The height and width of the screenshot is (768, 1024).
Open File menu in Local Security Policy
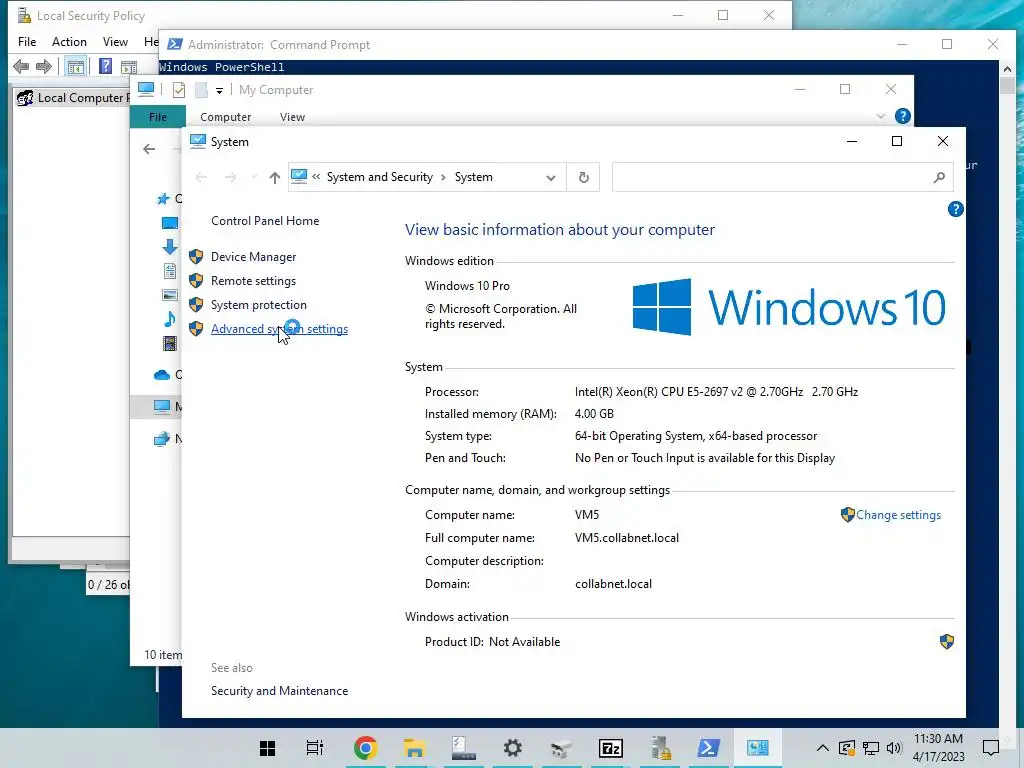pyautogui.click(x=27, y=42)
